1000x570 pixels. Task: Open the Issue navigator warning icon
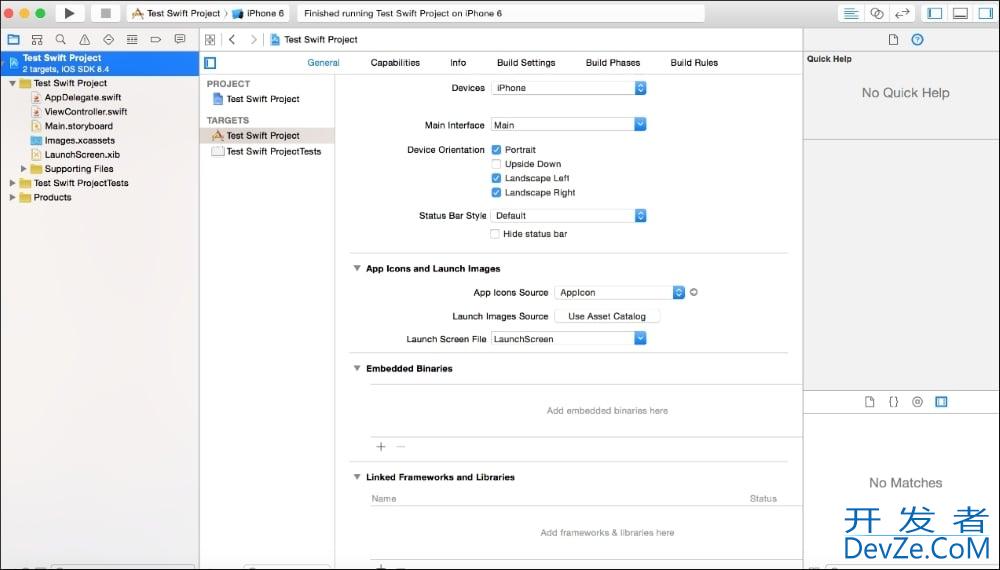click(84, 40)
